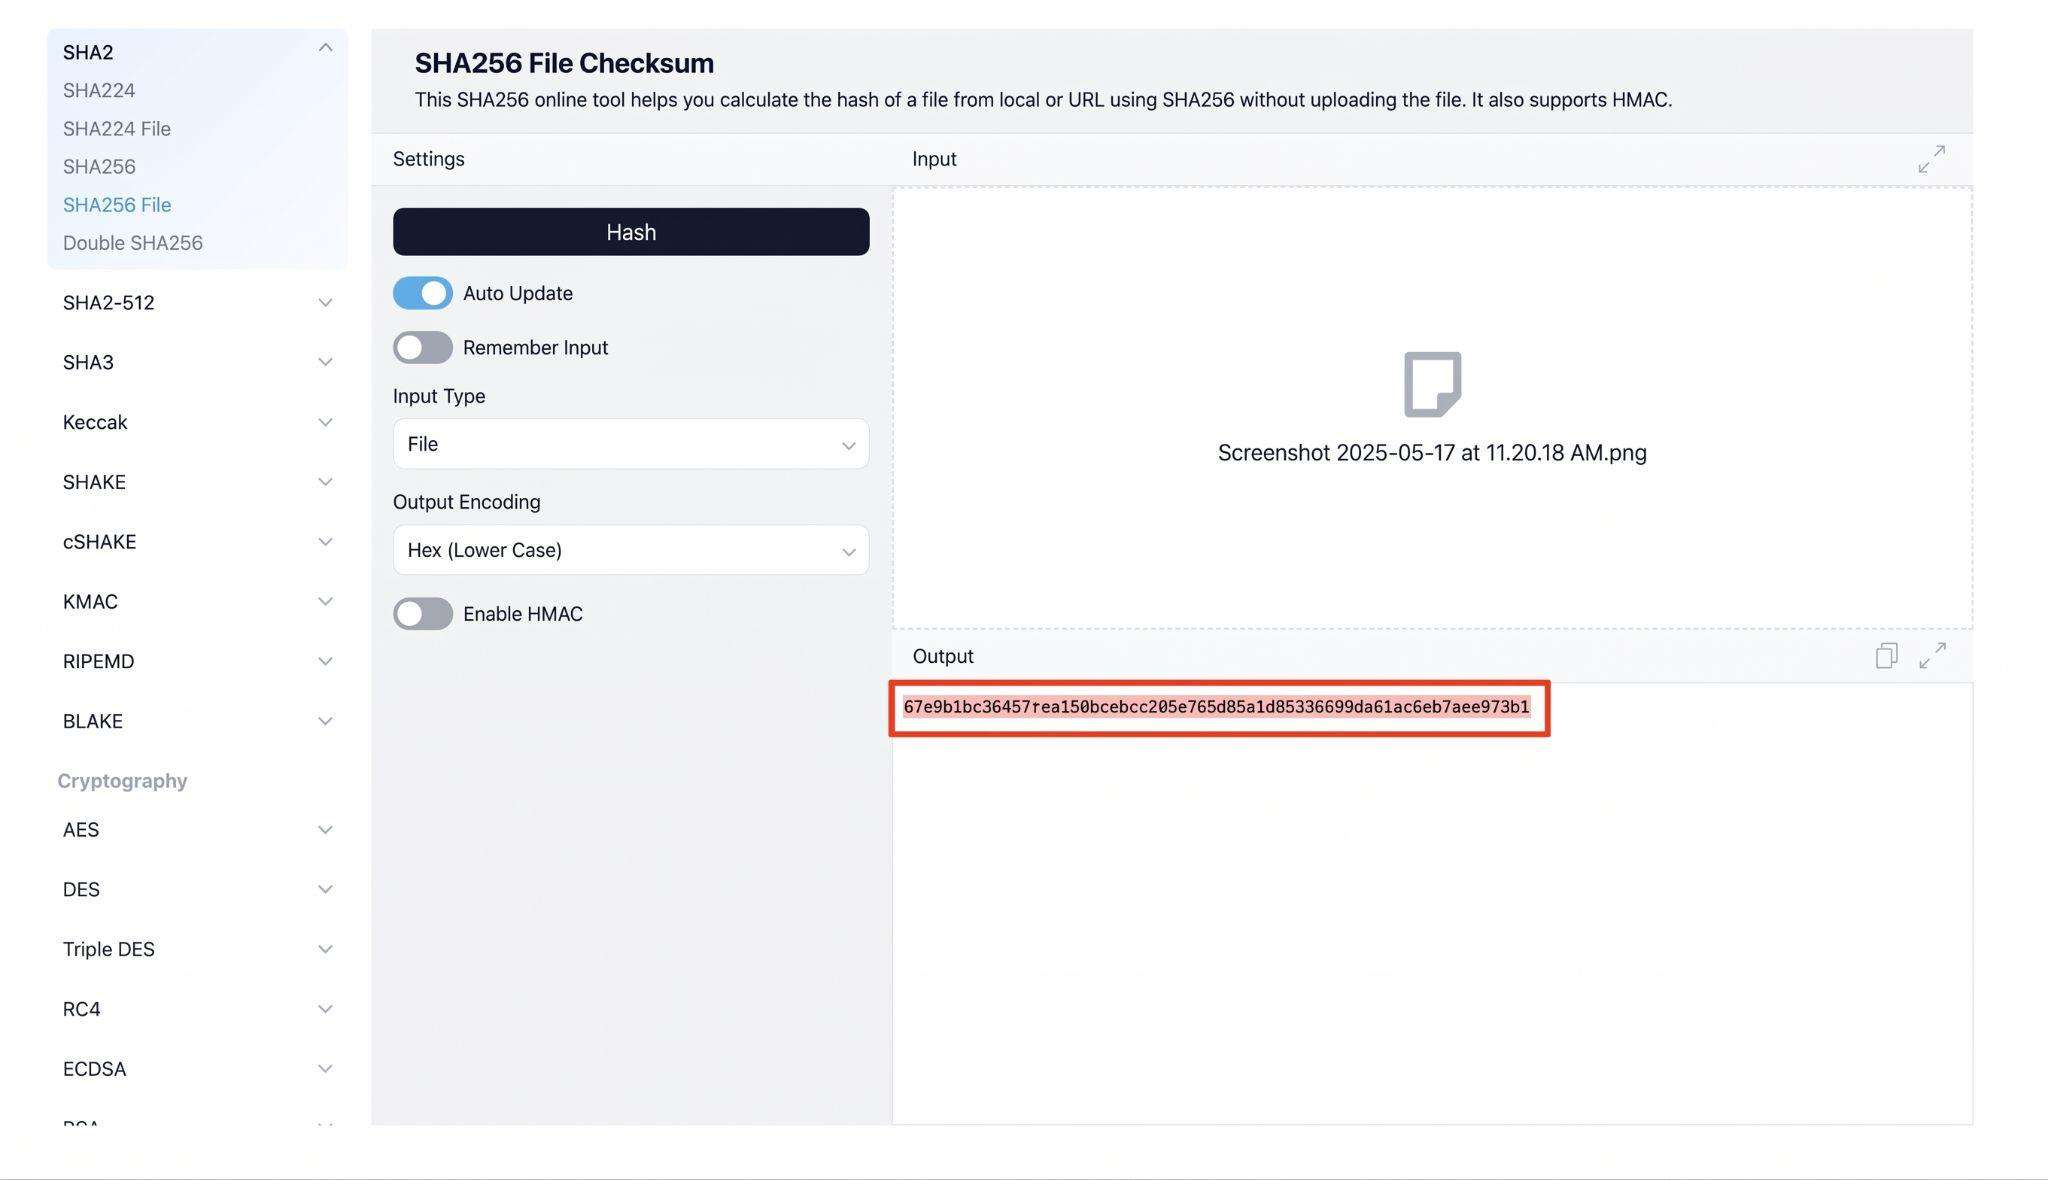The image size is (2048, 1180).
Task: Copy the output hash with copy icon
Action: [1886, 656]
